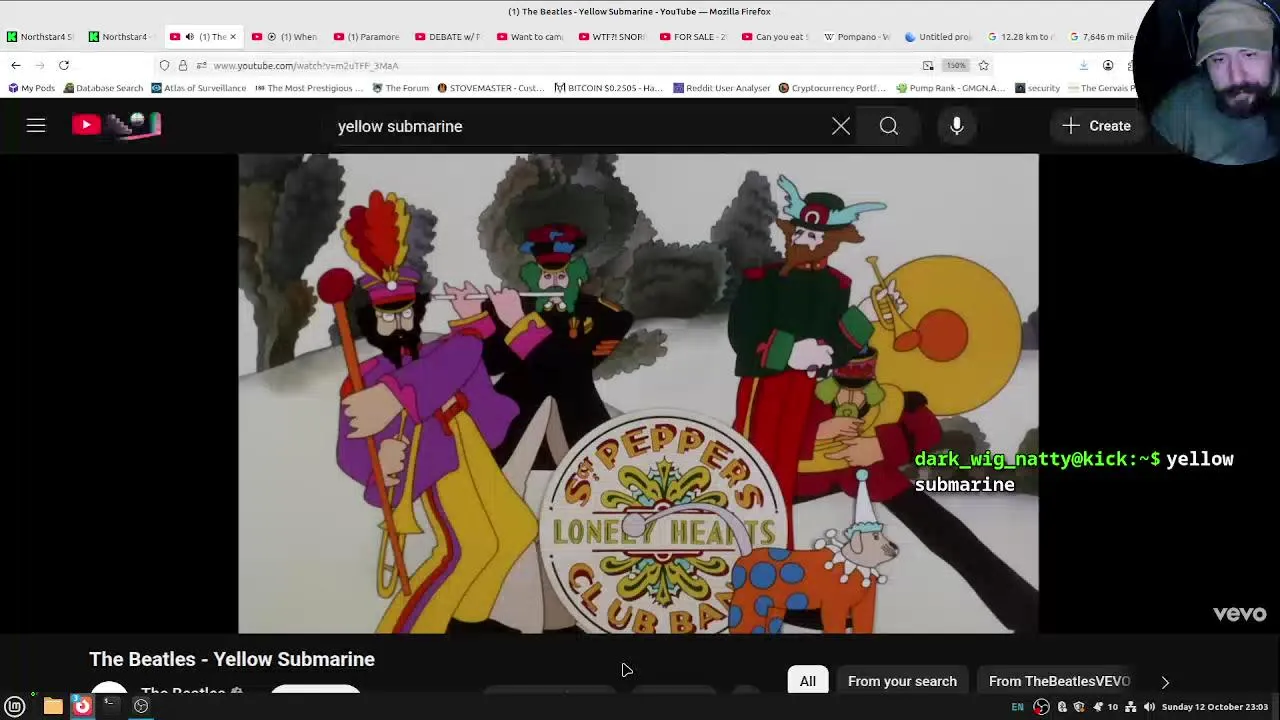Viewport: 1280px width, 720px height.
Task: Select the From your search chip
Action: 902,681
